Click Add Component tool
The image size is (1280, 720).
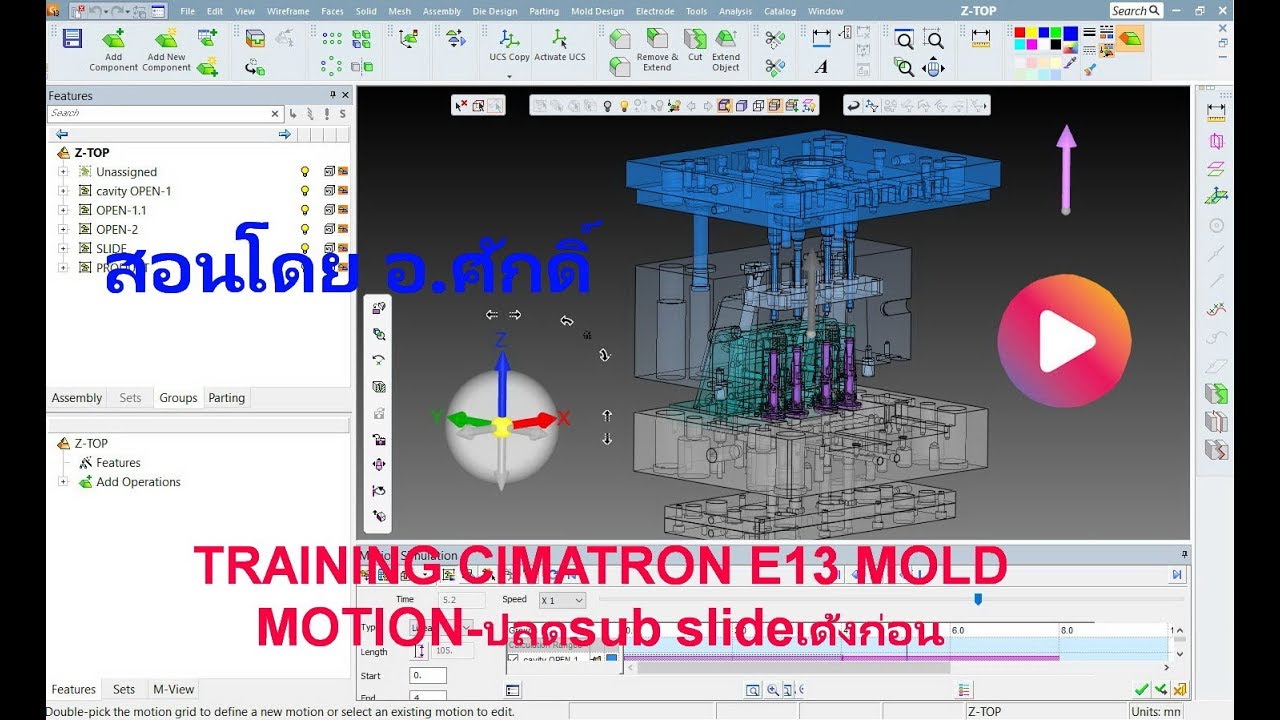[x=114, y=50]
